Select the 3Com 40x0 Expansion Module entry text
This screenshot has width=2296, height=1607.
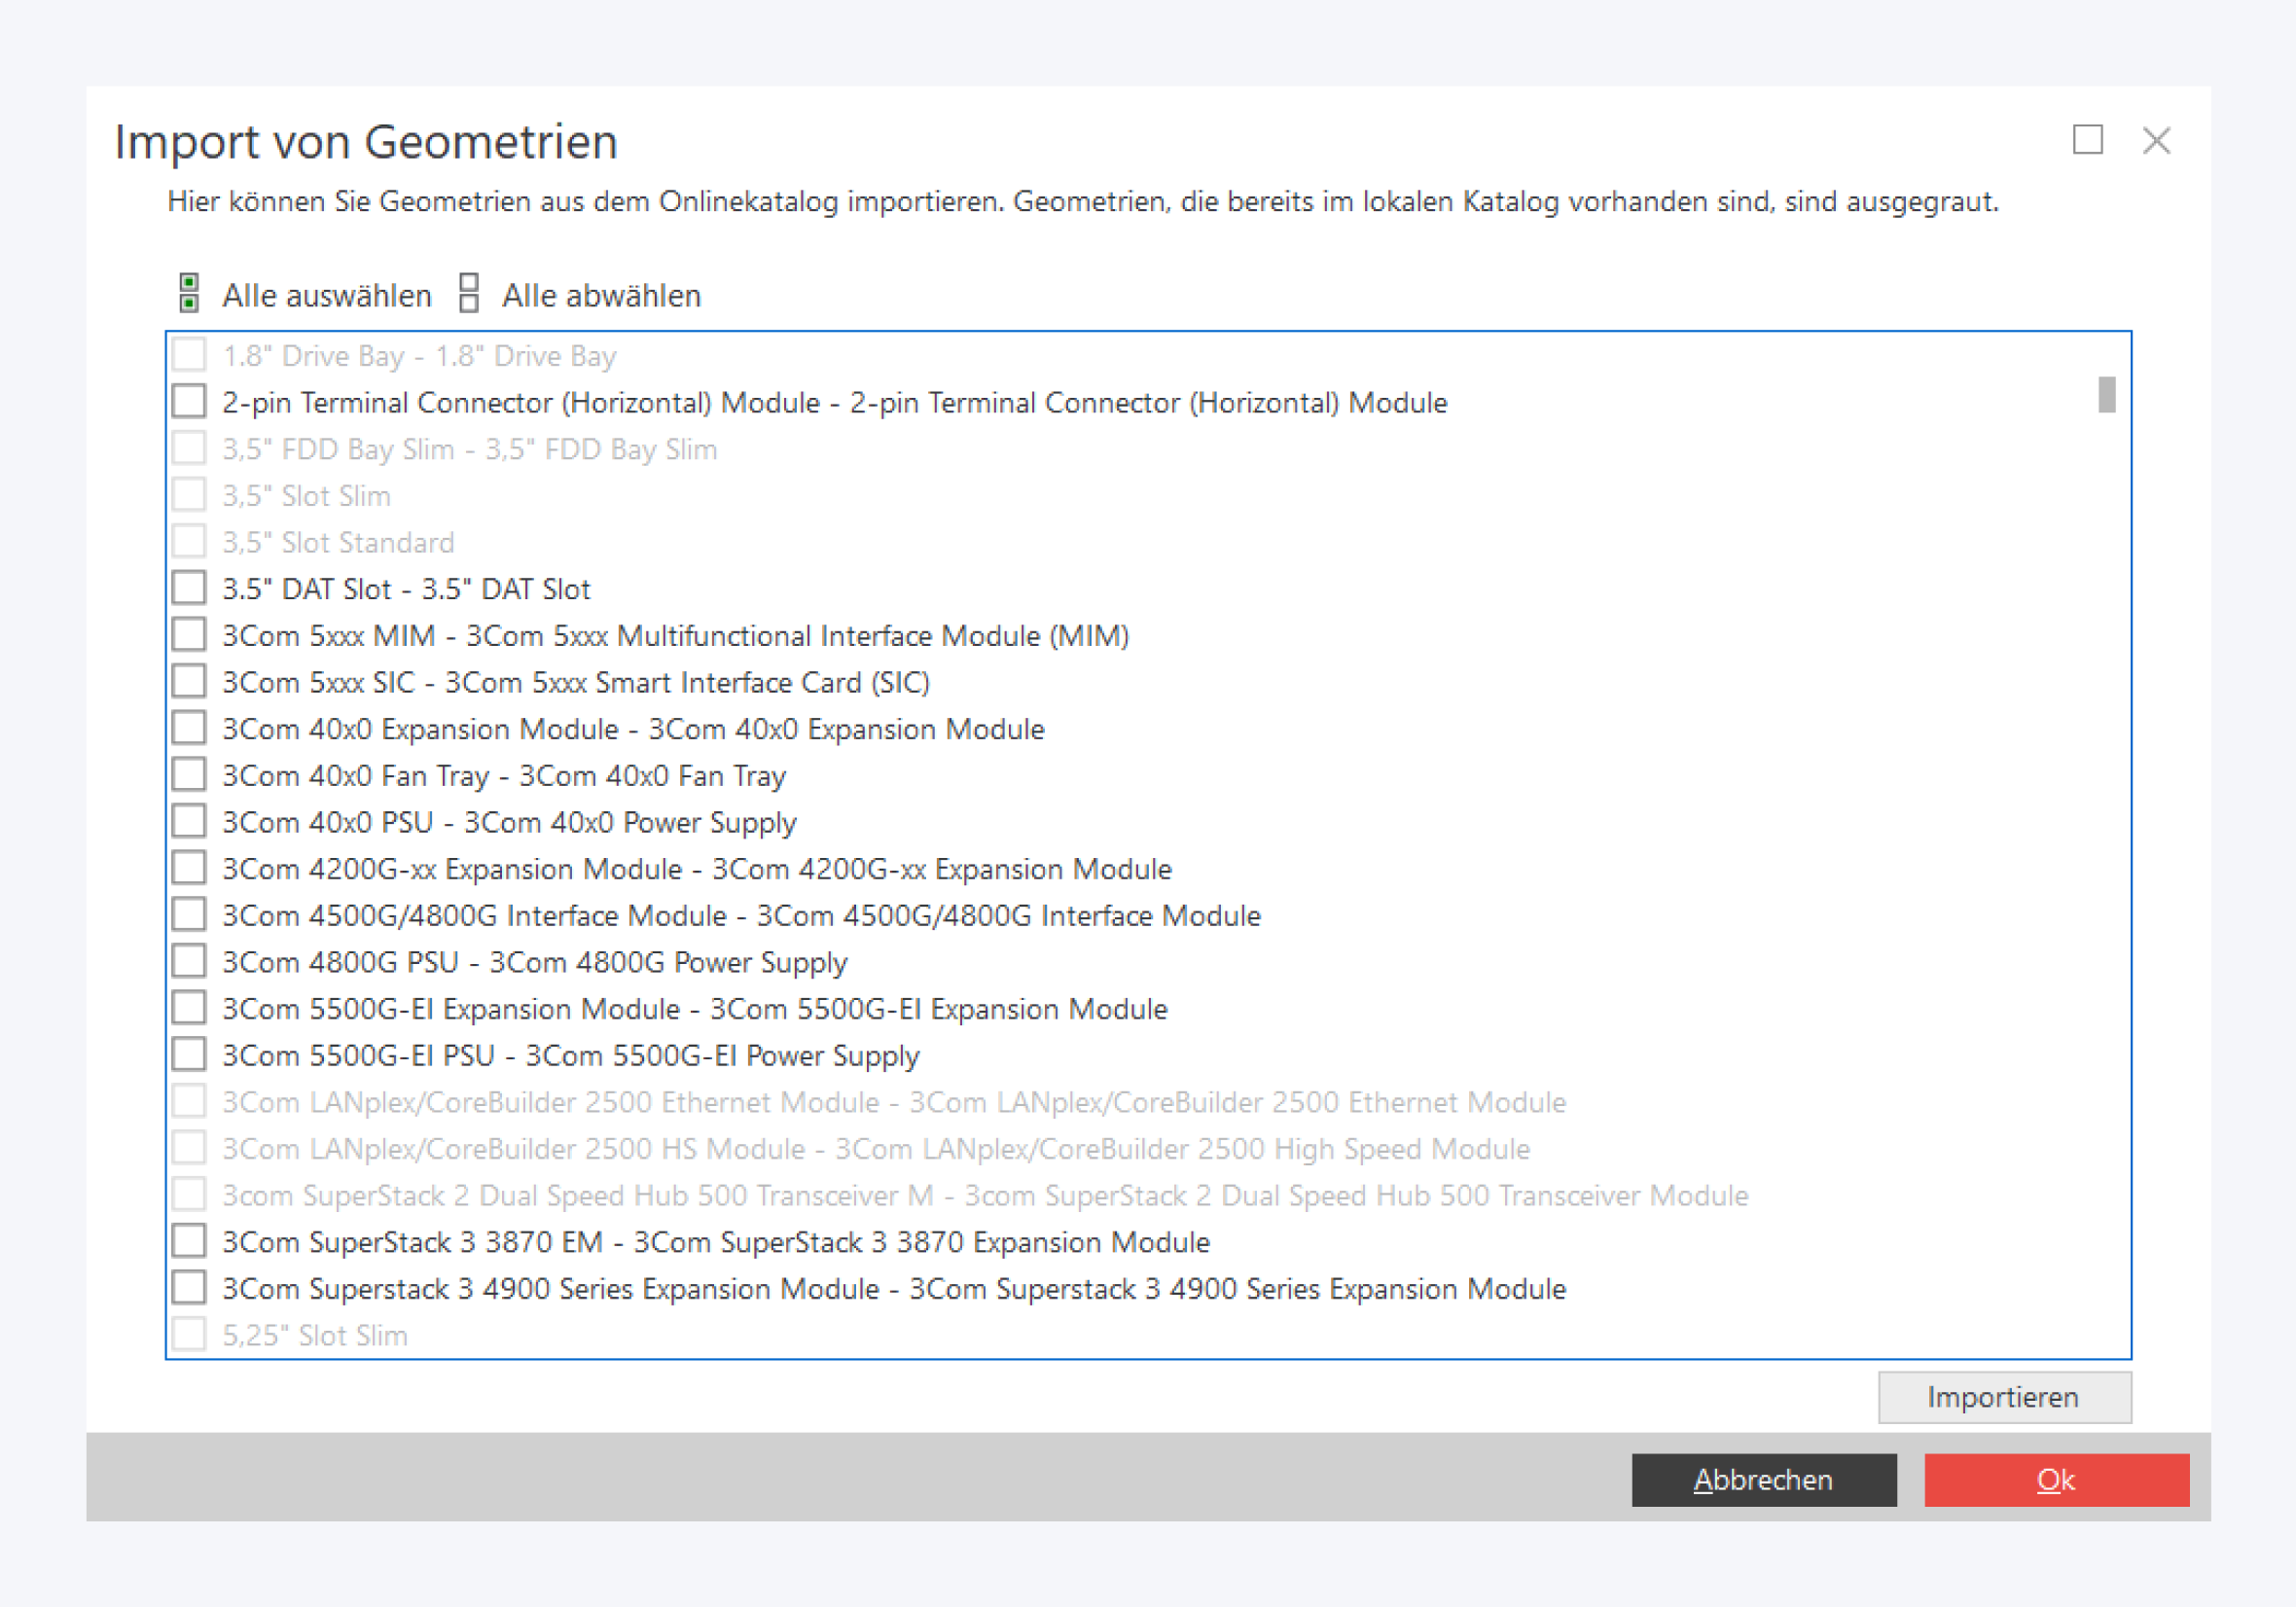click(x=632, y=729)
